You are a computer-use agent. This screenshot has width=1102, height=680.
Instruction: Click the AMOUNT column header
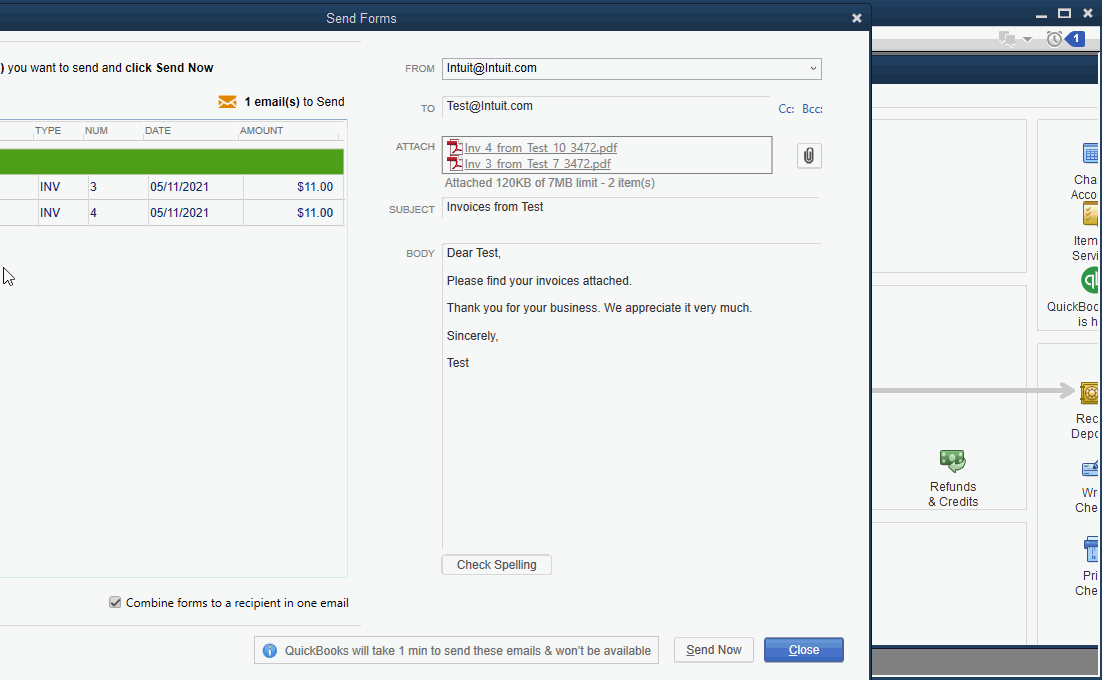[x=259, y=130]
